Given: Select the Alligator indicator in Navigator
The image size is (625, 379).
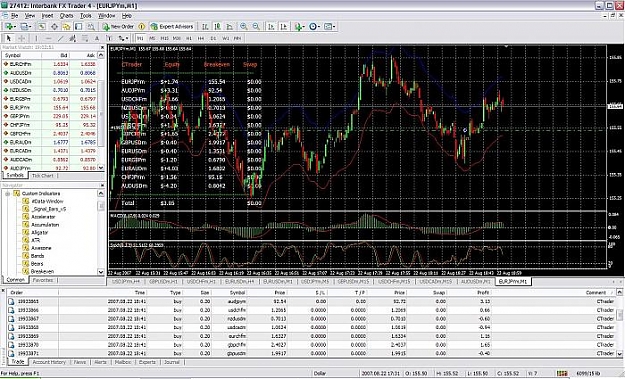Looking at the screenshot, I should 39,233.
